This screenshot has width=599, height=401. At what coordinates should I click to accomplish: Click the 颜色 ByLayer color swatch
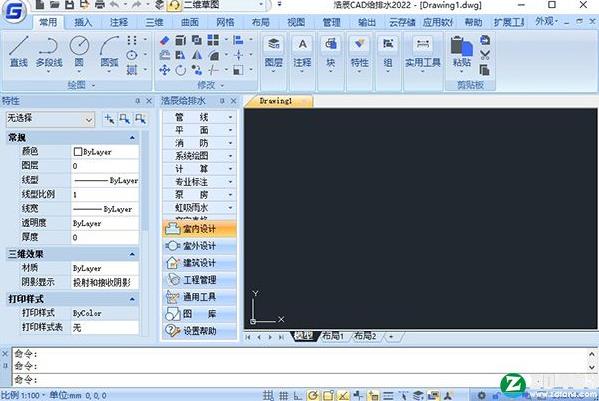(78, 152)
